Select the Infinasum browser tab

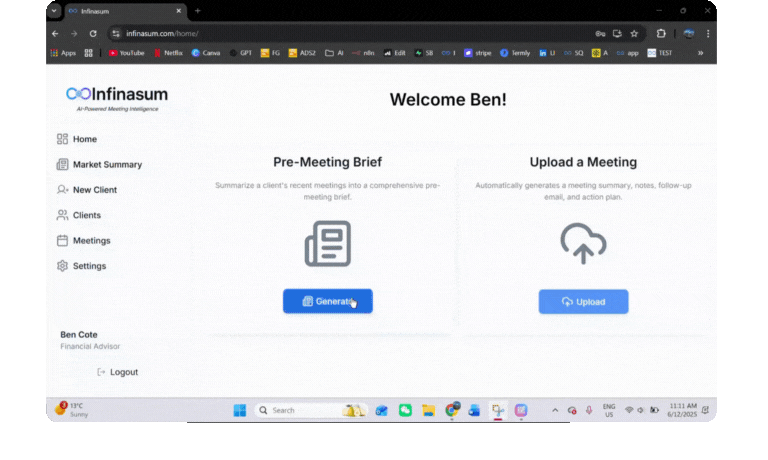125,11
